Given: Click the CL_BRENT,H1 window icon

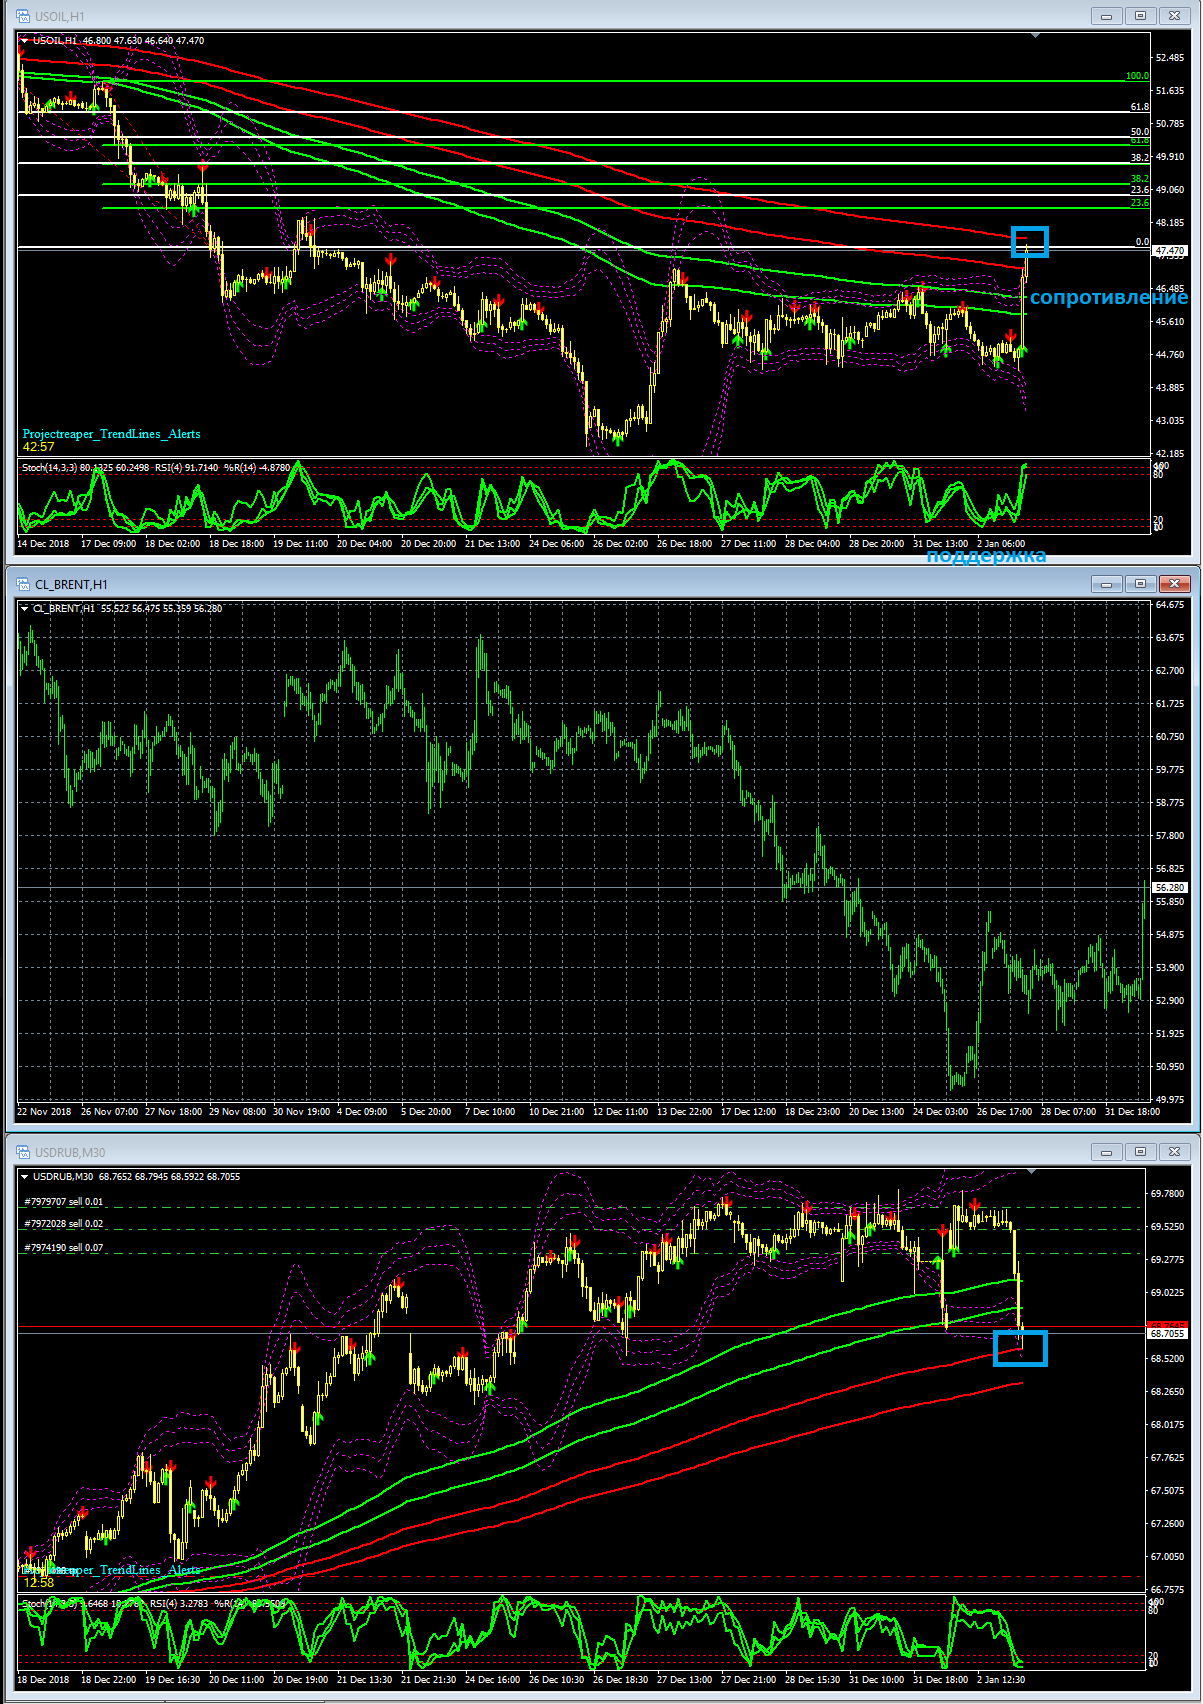Looking at the screenshot, I should [x=23, y=584].
